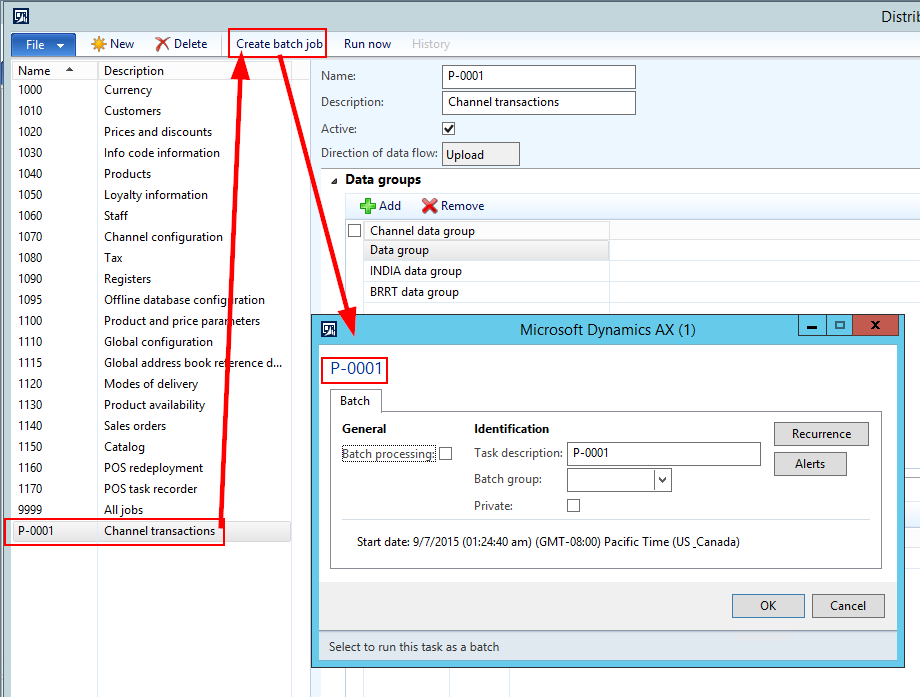The image size is (920, 697).
Task: Select the 1020 Prices and discounts row
Action: (151, 132)
